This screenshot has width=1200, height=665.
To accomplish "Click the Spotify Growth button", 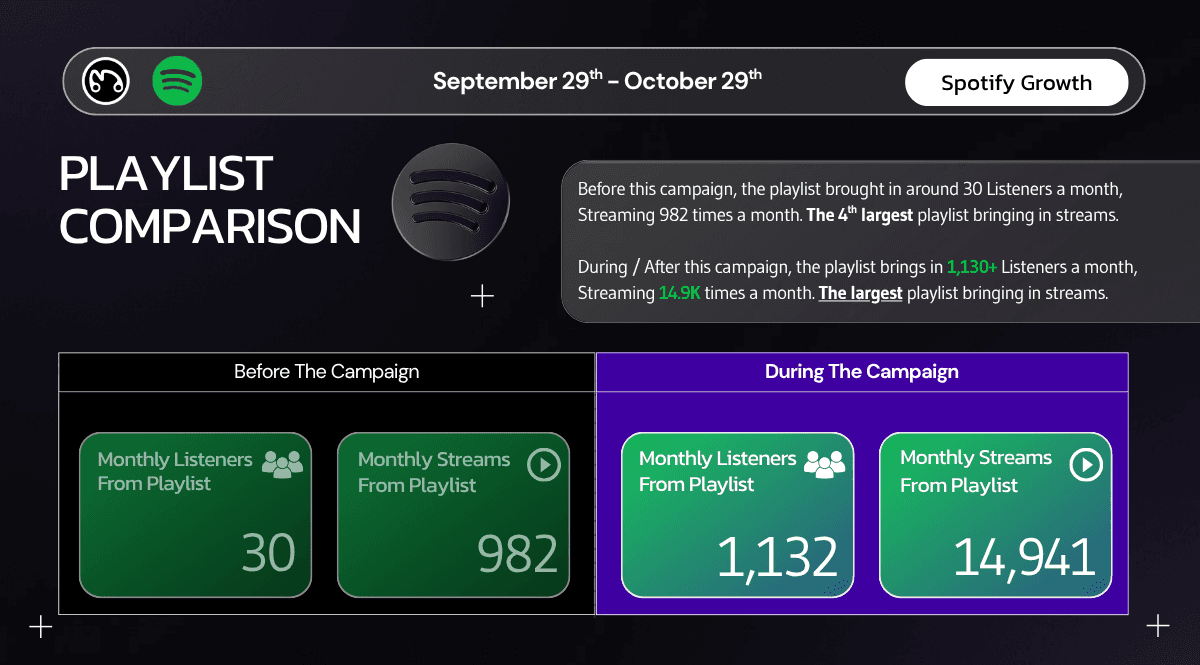I will coord(1016,83).
